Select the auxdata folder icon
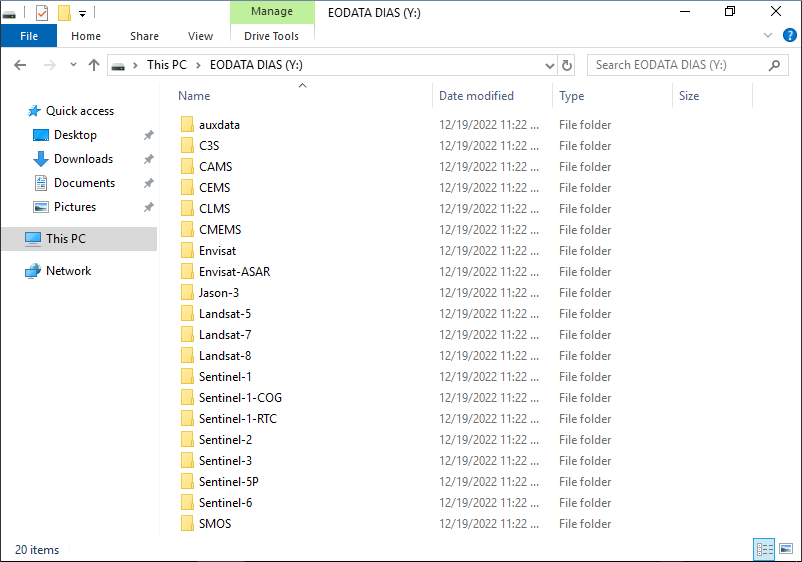802x562 pixels. click(187, 124)
